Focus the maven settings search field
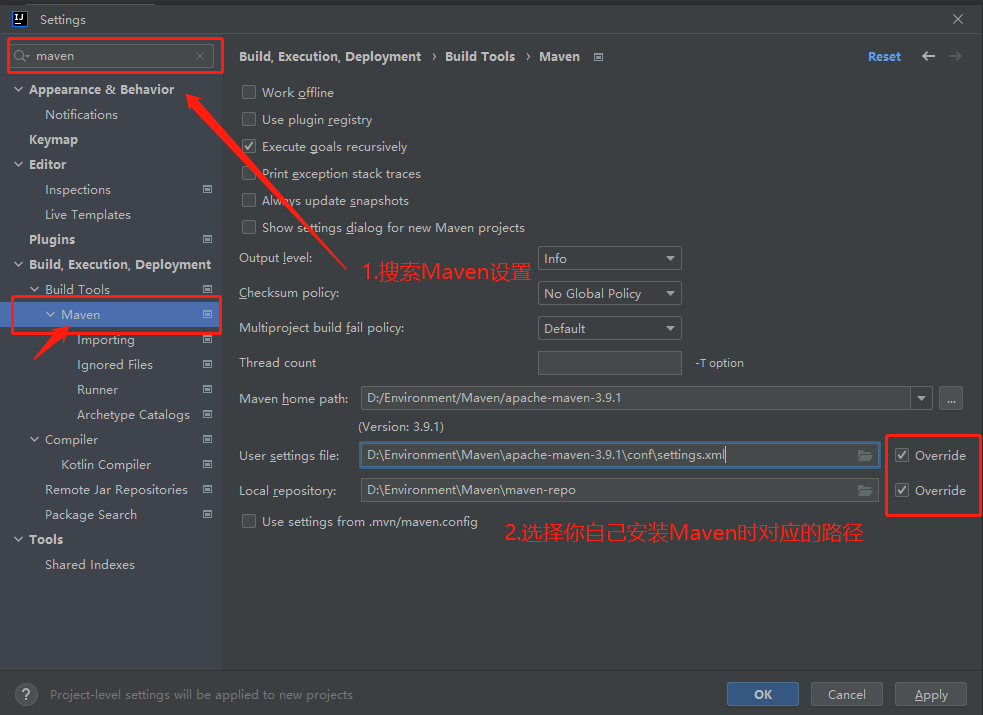983x715 pixels. click(x=113, y=56)
